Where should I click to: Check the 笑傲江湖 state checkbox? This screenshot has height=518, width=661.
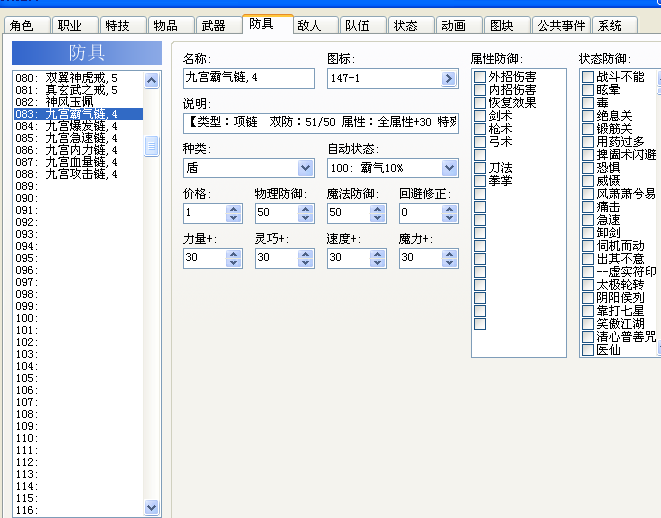[x=588, y=324]
